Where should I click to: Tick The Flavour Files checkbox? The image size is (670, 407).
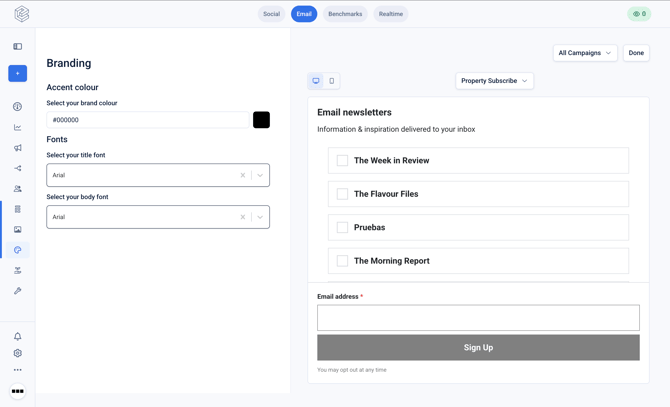coord(342,194)
